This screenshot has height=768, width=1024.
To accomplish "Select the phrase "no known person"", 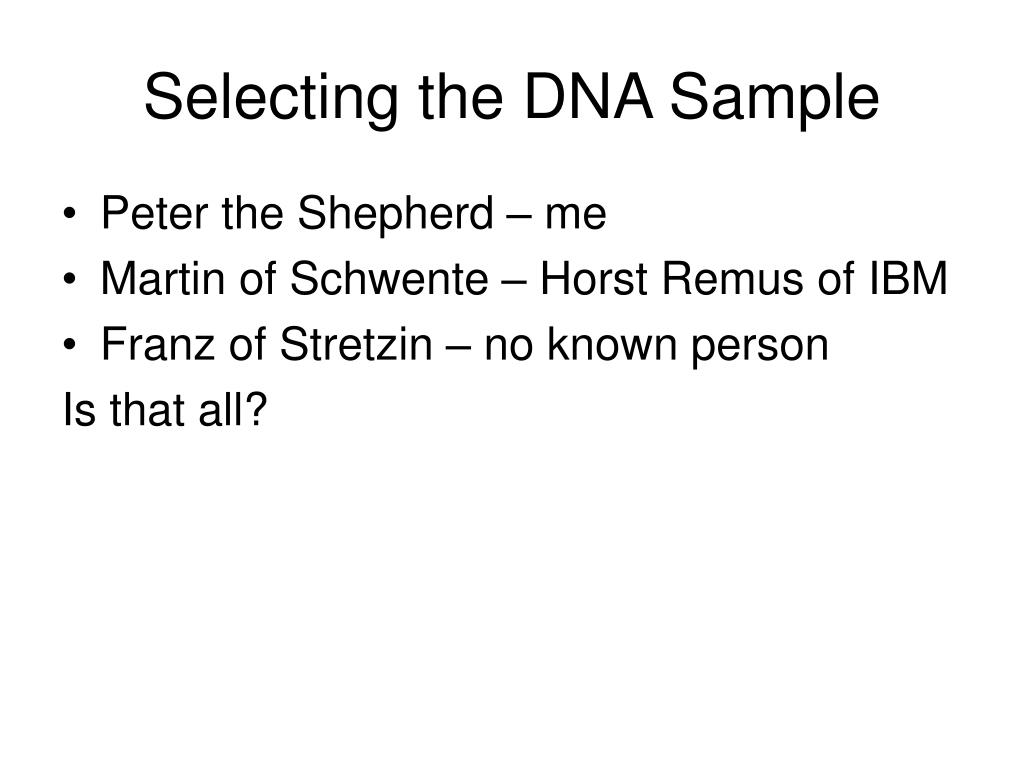I will (656, 345).
